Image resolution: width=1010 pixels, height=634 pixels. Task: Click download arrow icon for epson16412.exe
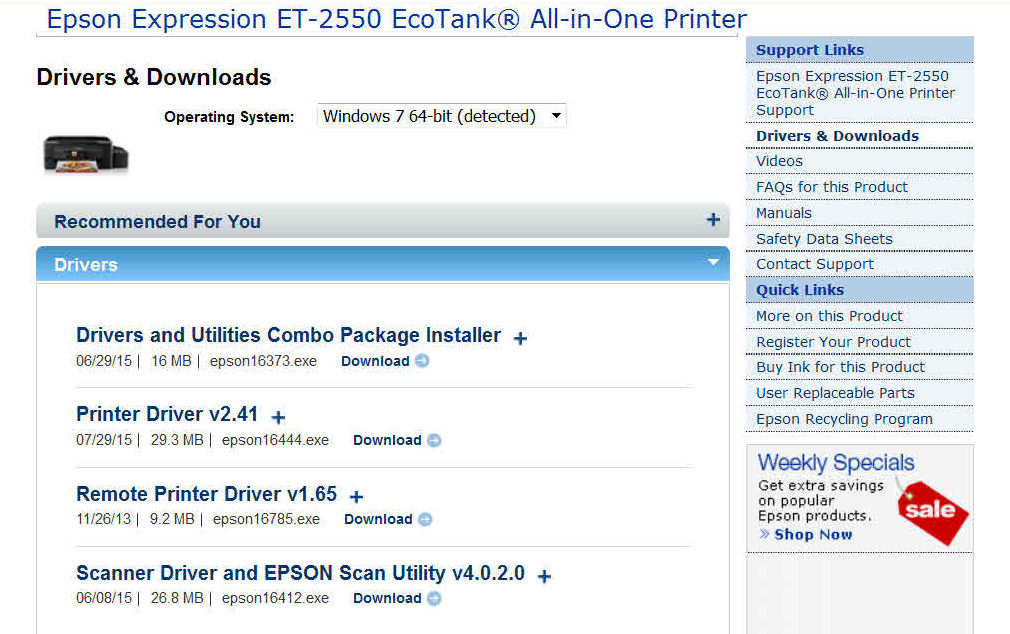pyautogui.click(x=434, y=598)
